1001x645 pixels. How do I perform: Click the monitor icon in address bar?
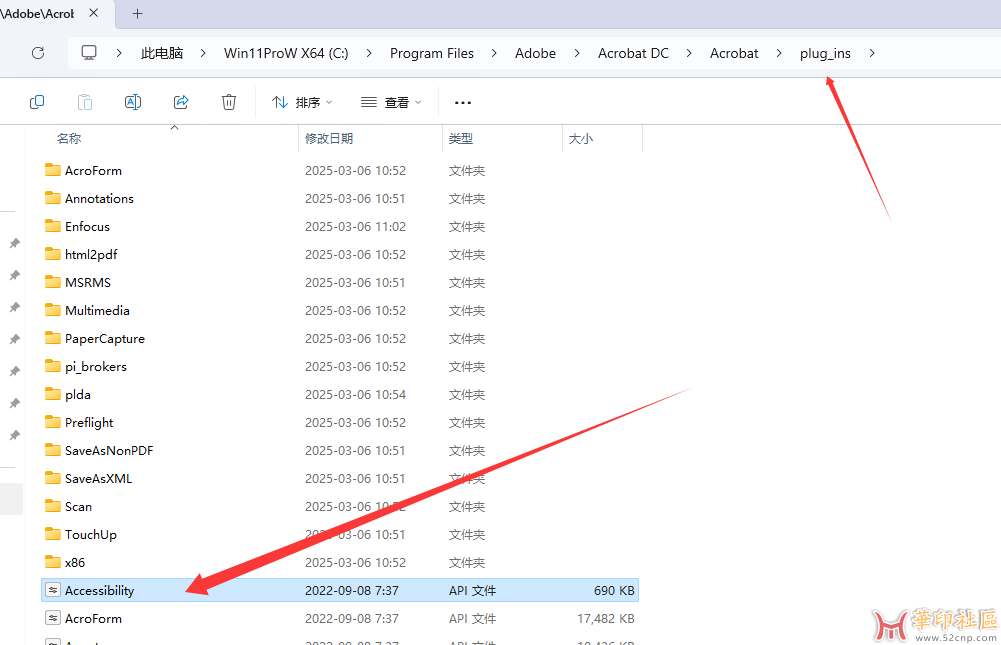pos(89,53)
